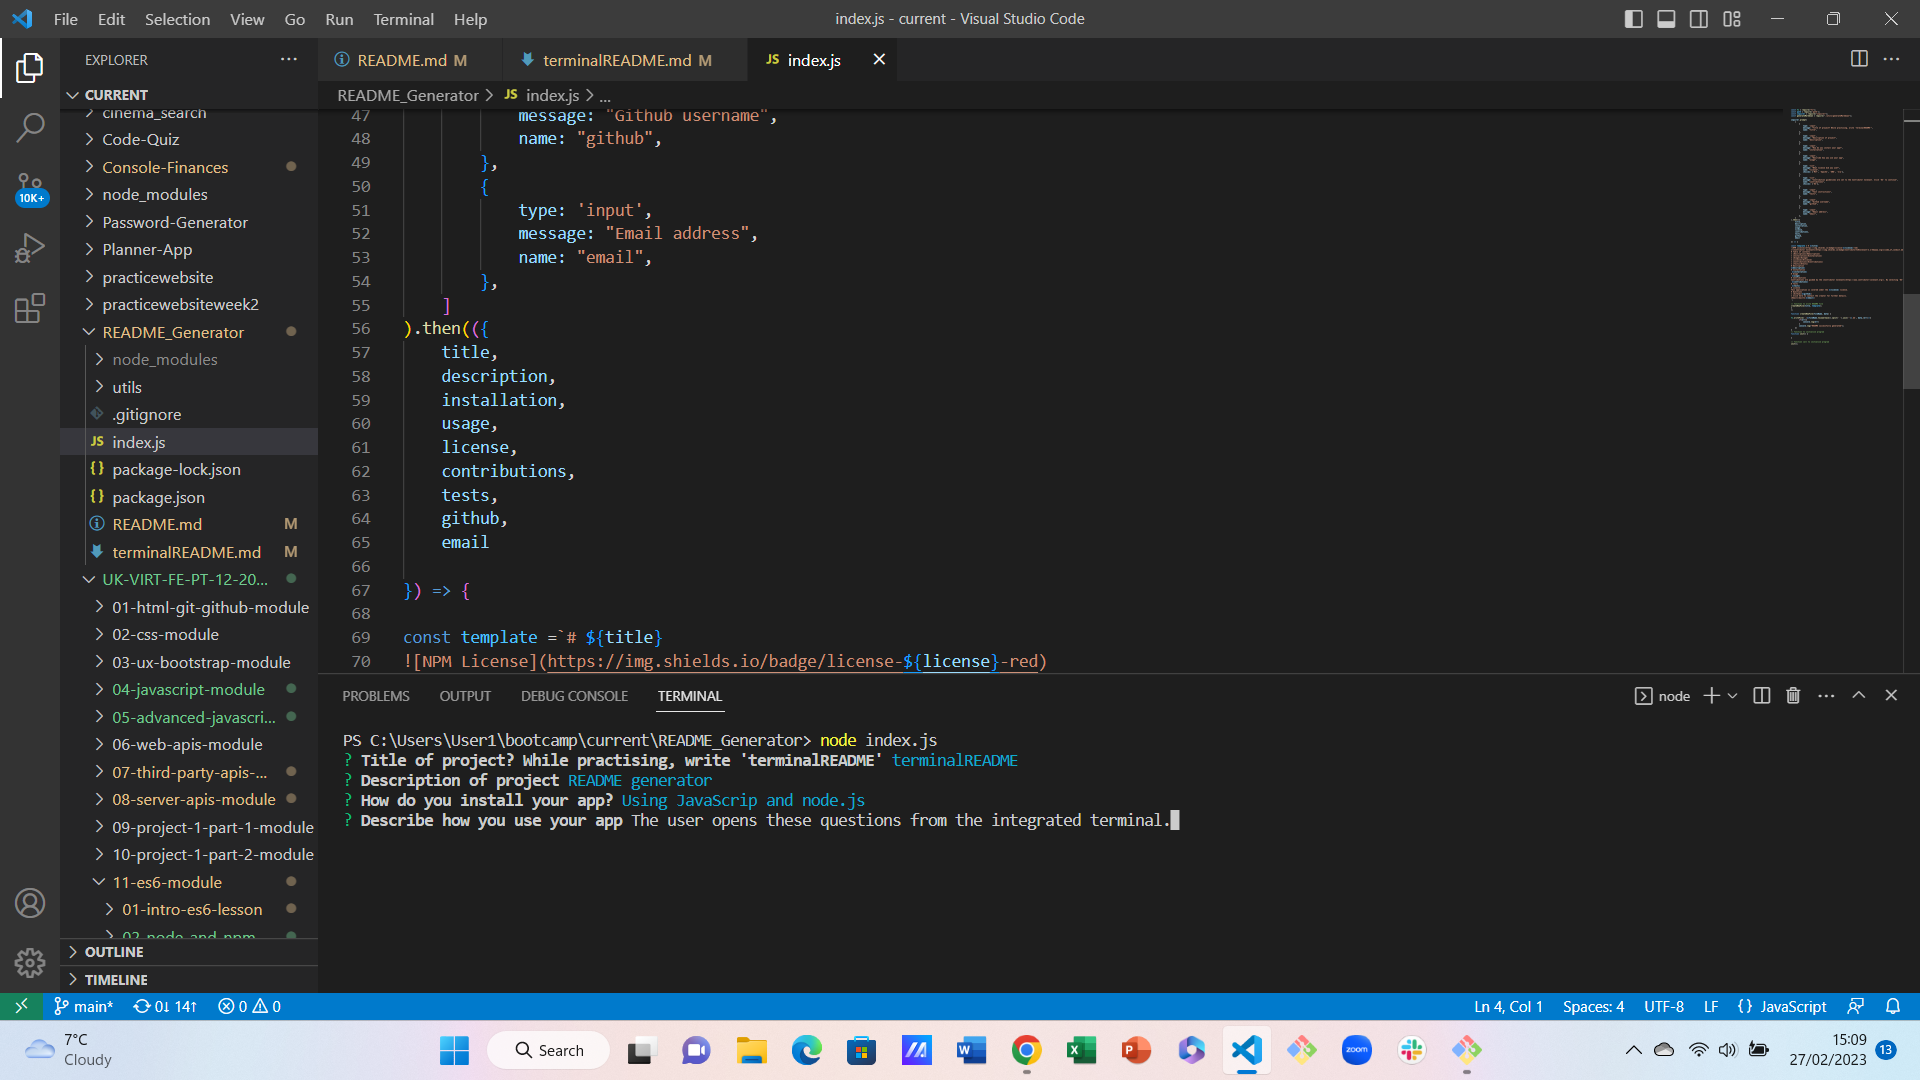The image size is (1920, 1080).
Task: Toggle bottom panel visibility
Action: pyautogui.click(x=1666, y=19)
